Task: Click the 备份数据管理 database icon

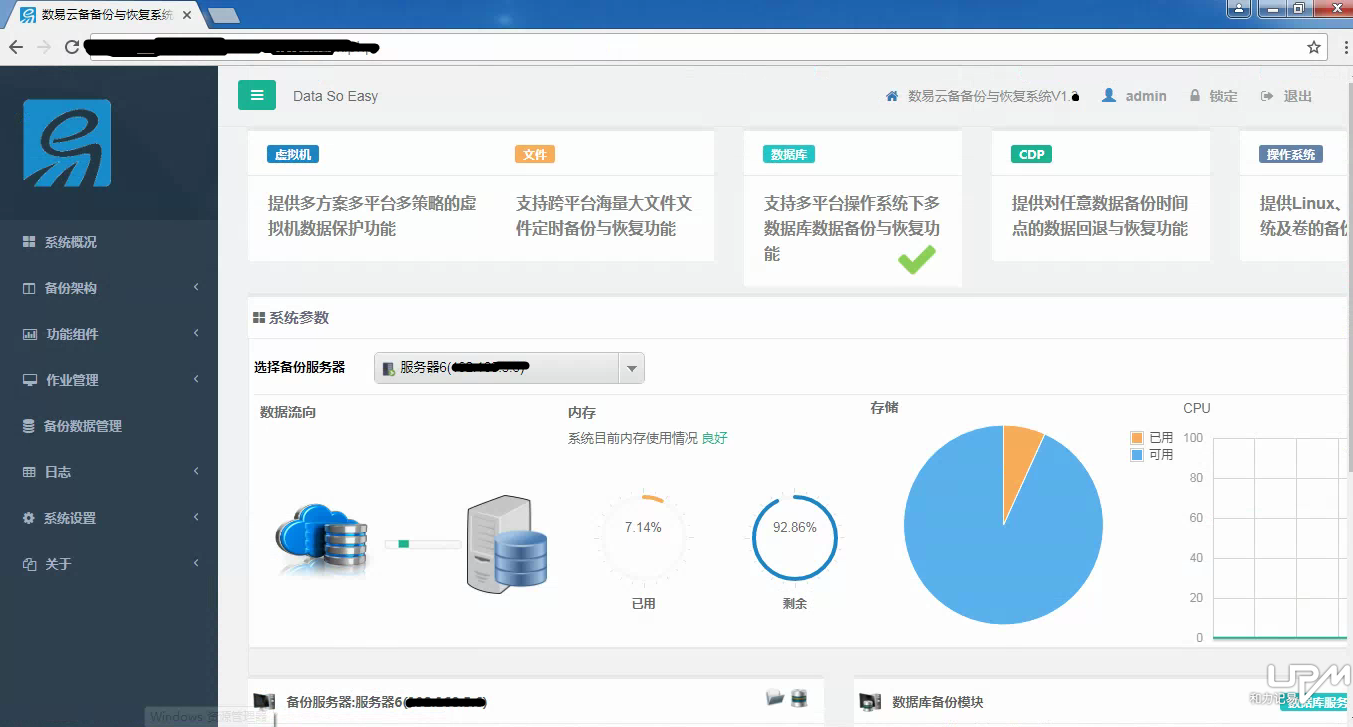Action: coord(28,426)
